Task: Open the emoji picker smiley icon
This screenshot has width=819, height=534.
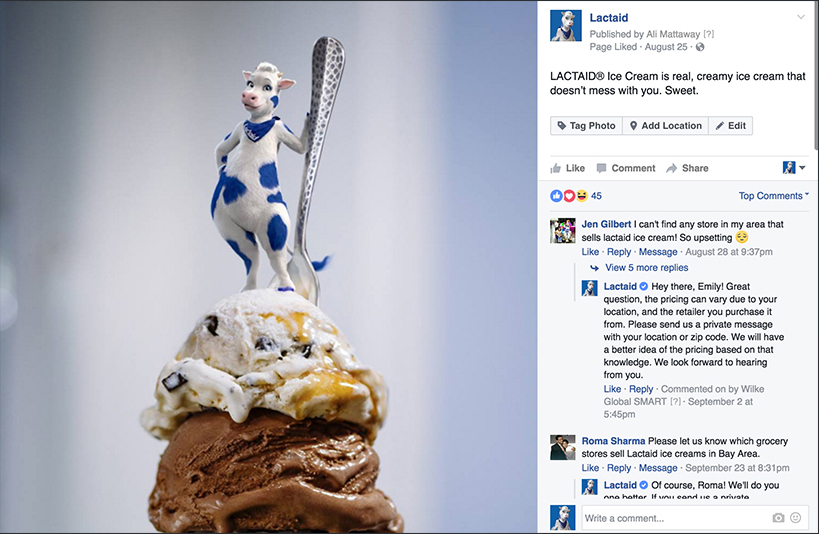Action: (795, 517)
